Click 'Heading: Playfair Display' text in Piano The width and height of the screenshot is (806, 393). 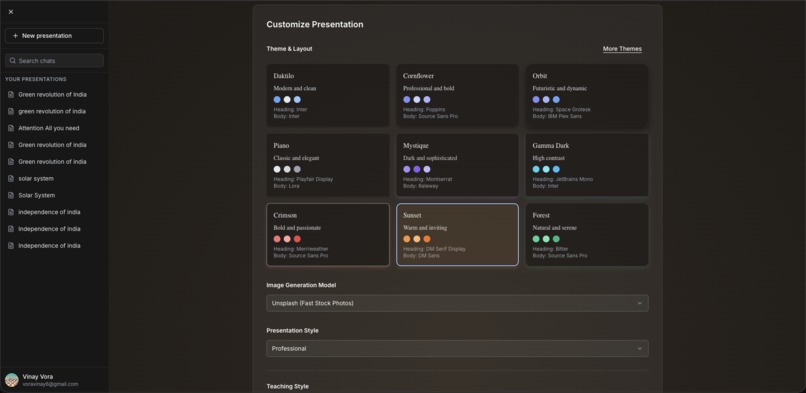303,179
